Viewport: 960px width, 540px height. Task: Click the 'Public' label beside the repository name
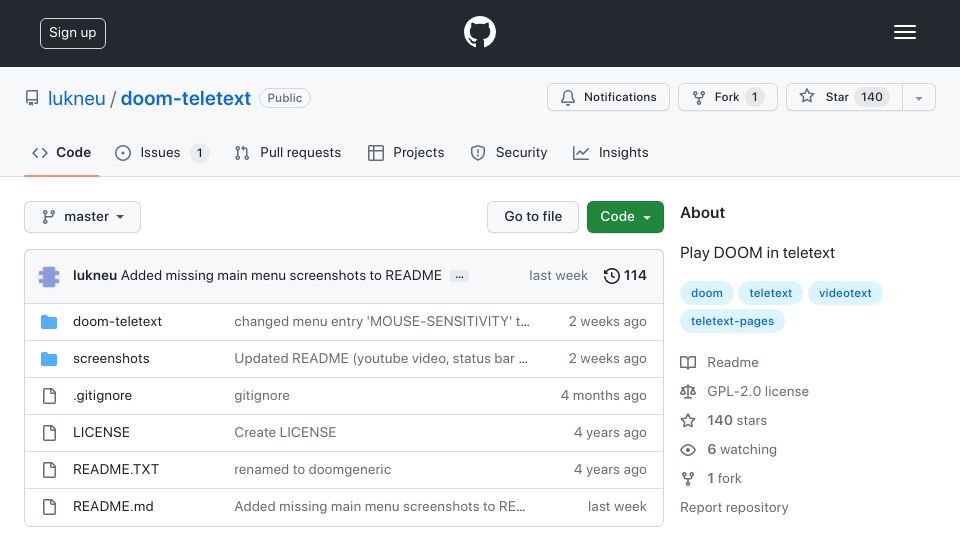[x=285, y=98]
